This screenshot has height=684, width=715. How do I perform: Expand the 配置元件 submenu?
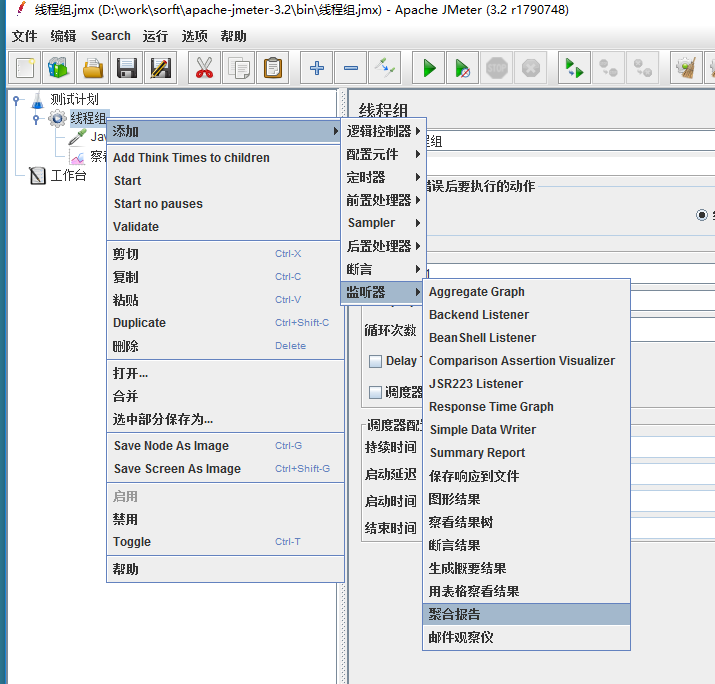pyautogui.click(x=383, y=154)
